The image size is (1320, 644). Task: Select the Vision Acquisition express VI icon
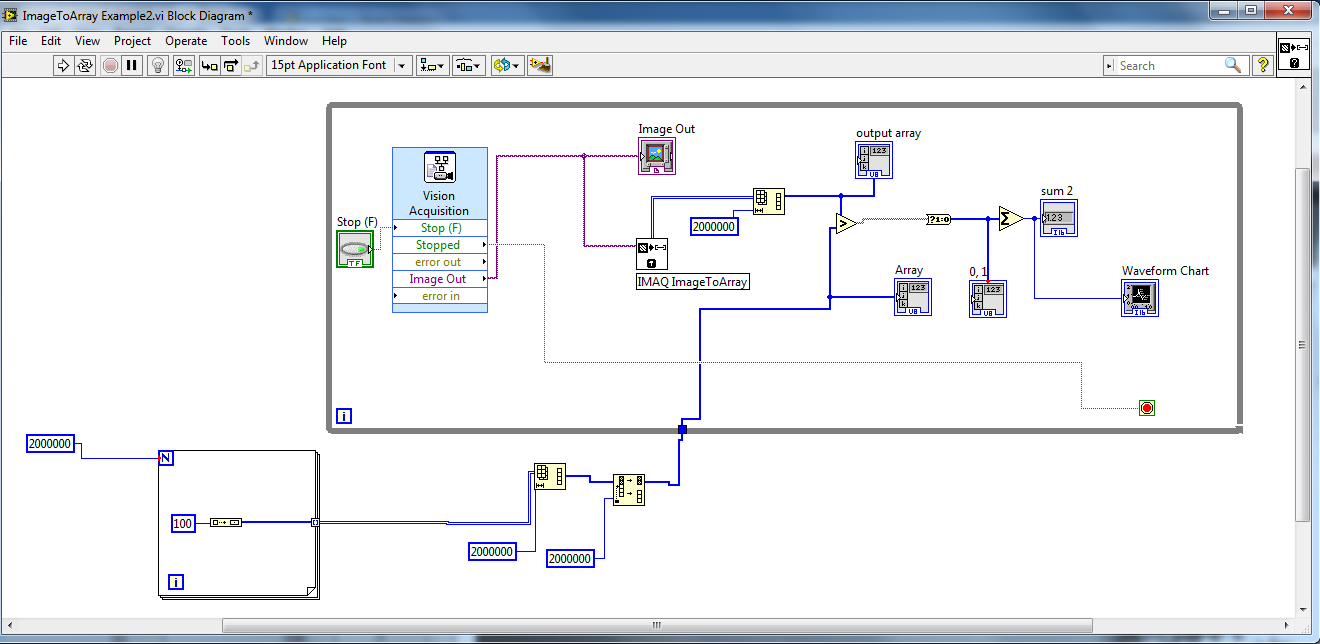coord(440,167)
